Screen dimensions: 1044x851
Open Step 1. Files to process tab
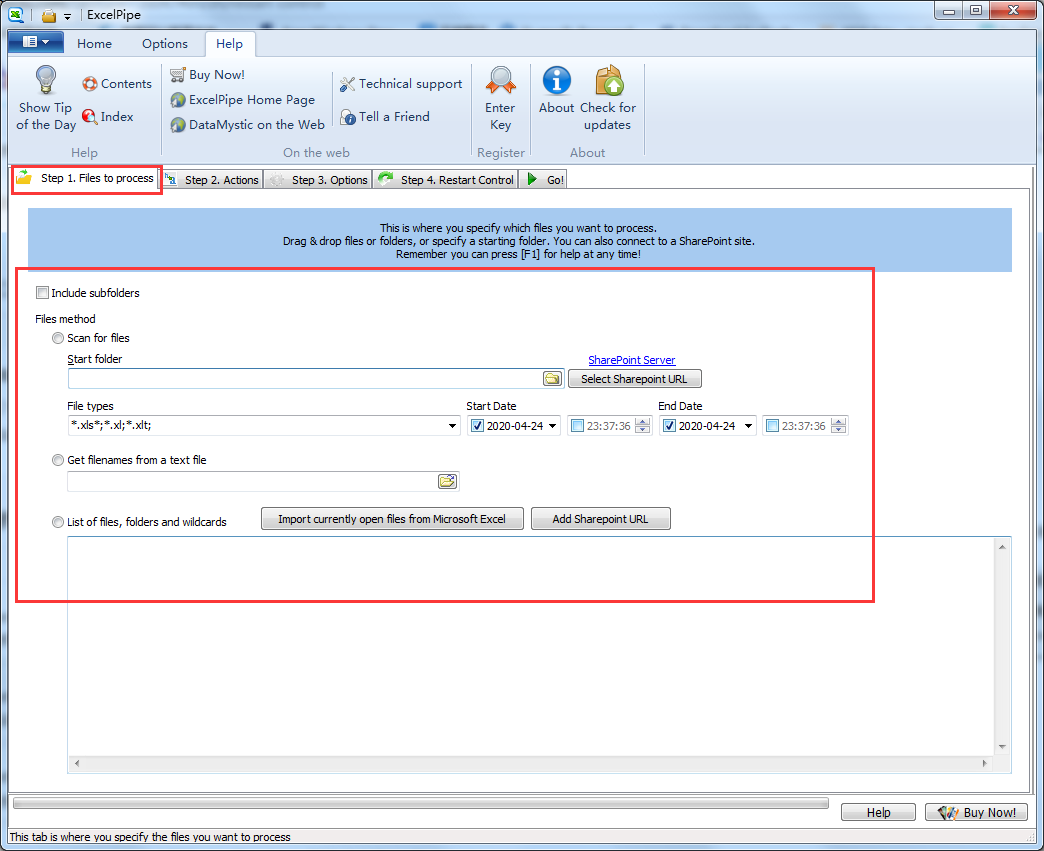click(87, 178)
